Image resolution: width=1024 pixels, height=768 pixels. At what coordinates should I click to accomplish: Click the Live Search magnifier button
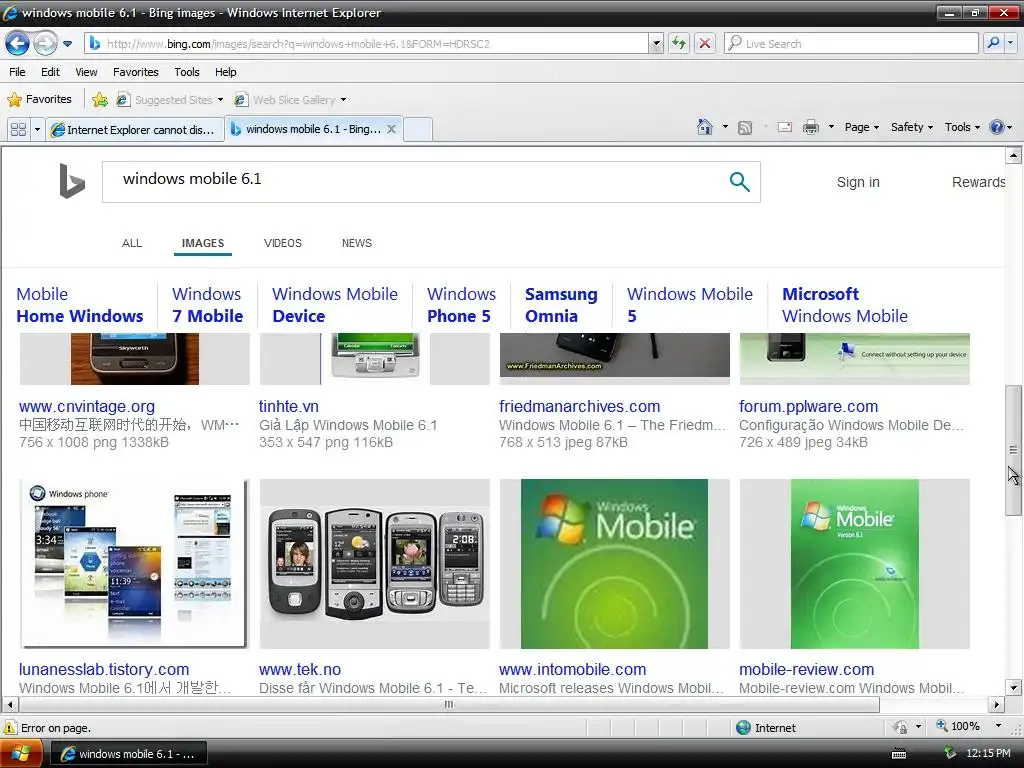[x=993, y=44]
